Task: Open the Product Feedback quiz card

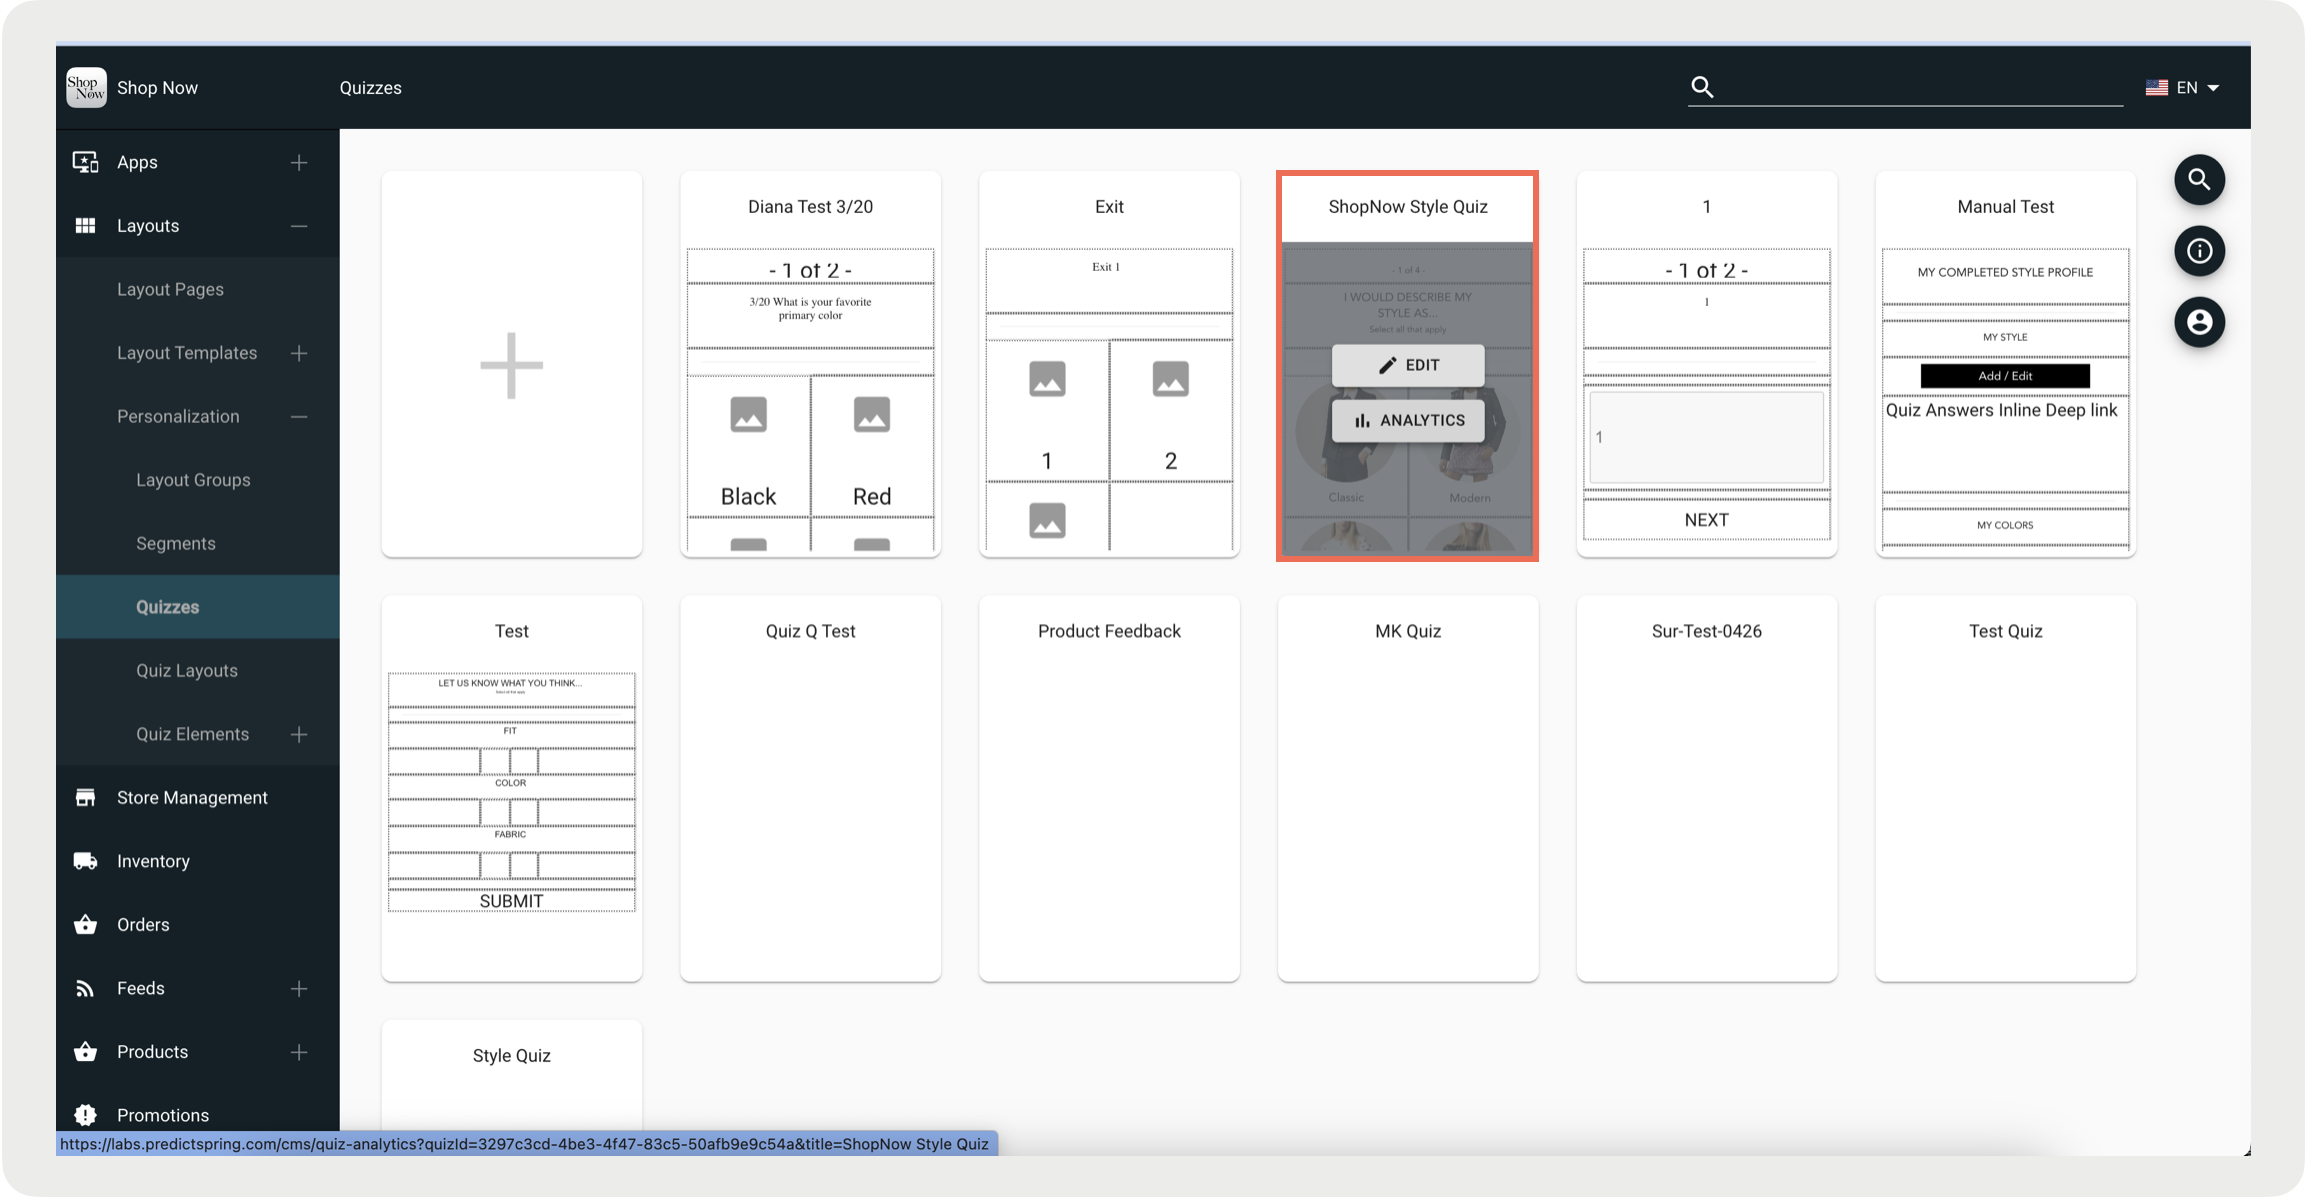Action: pyautogui.click(x=1109, y=789)
